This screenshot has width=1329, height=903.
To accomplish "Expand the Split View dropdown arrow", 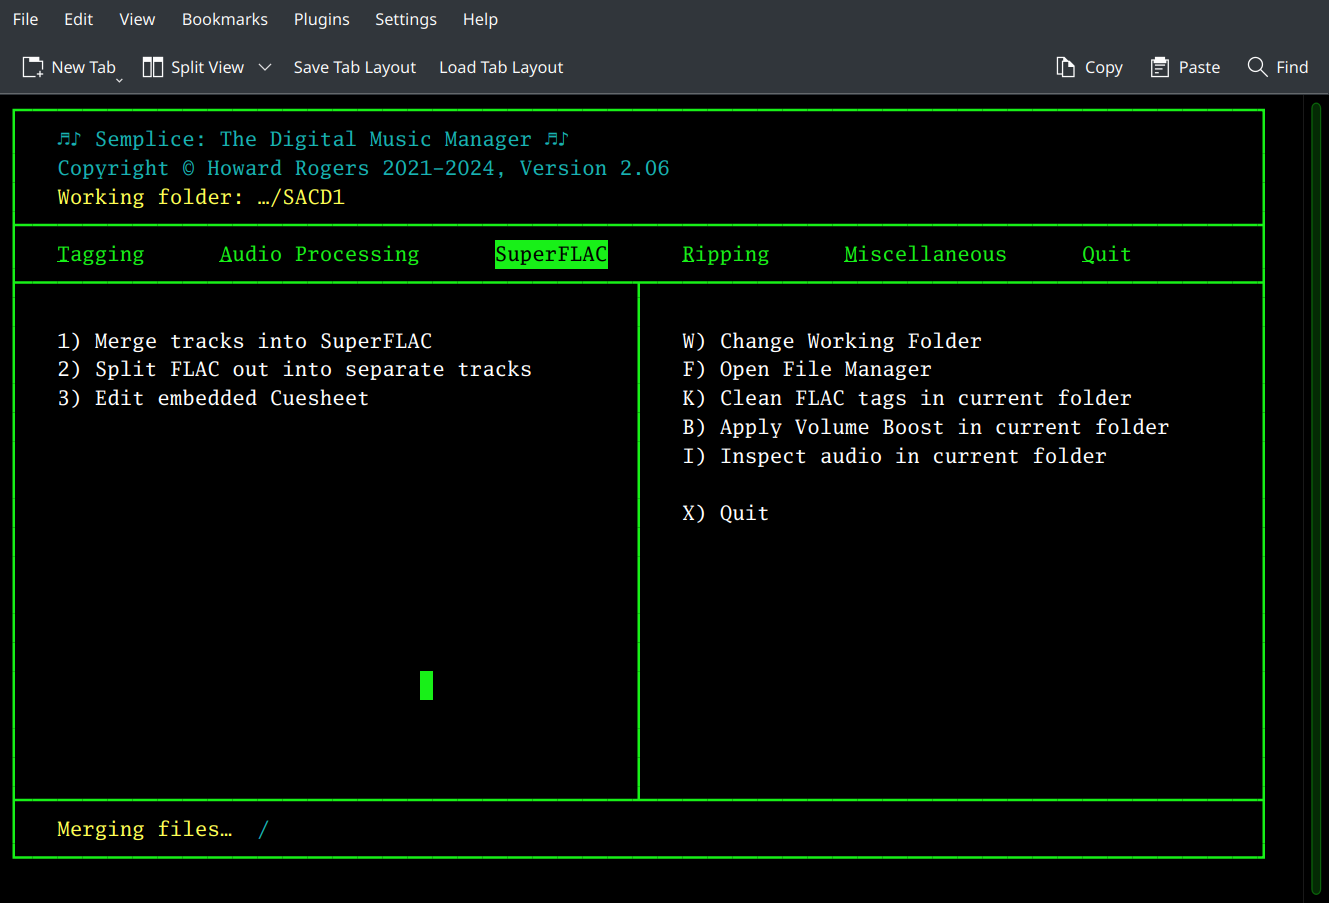I will click(x=265, y=67).
